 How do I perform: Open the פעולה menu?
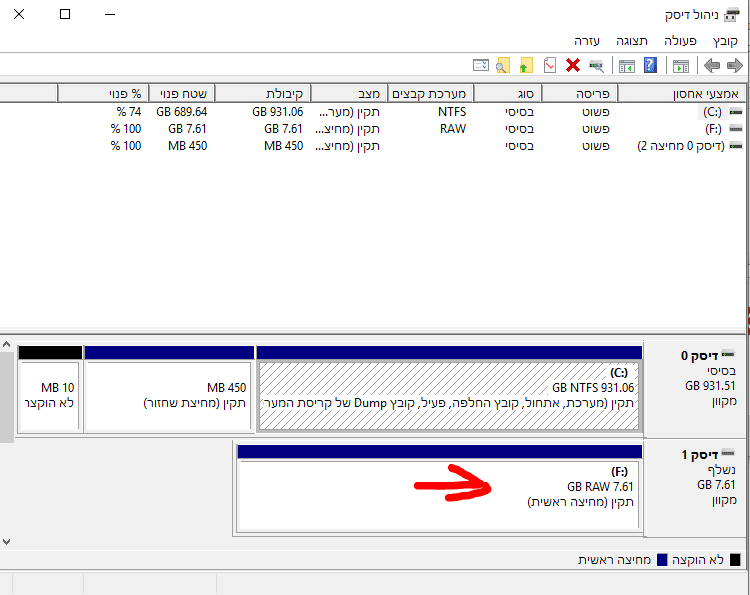[681, 41]
